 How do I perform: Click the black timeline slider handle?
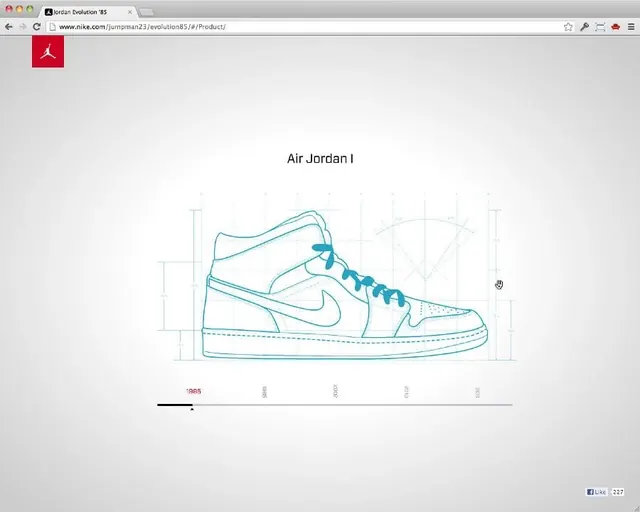coord(192,408)
